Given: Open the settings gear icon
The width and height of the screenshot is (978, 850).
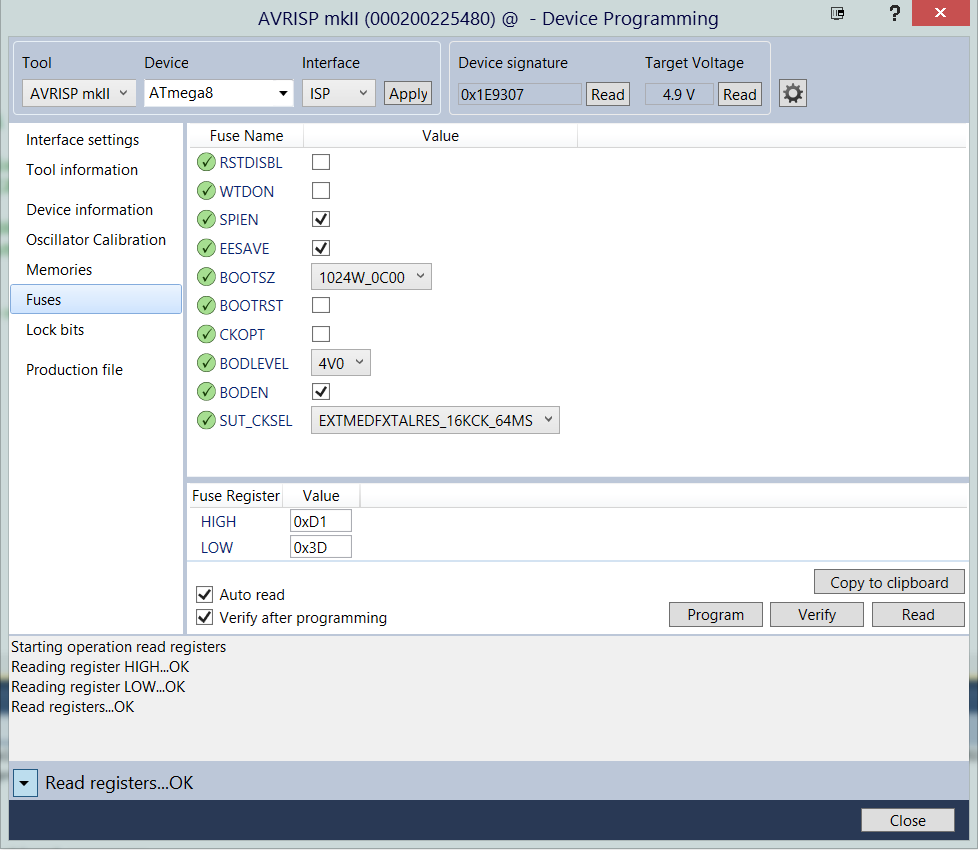Looking at the screenshot, I should pos(793,94).
